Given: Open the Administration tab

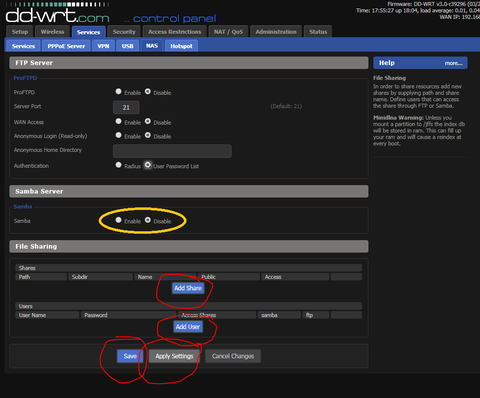Looking at the screenshot, I should point(276,32).
